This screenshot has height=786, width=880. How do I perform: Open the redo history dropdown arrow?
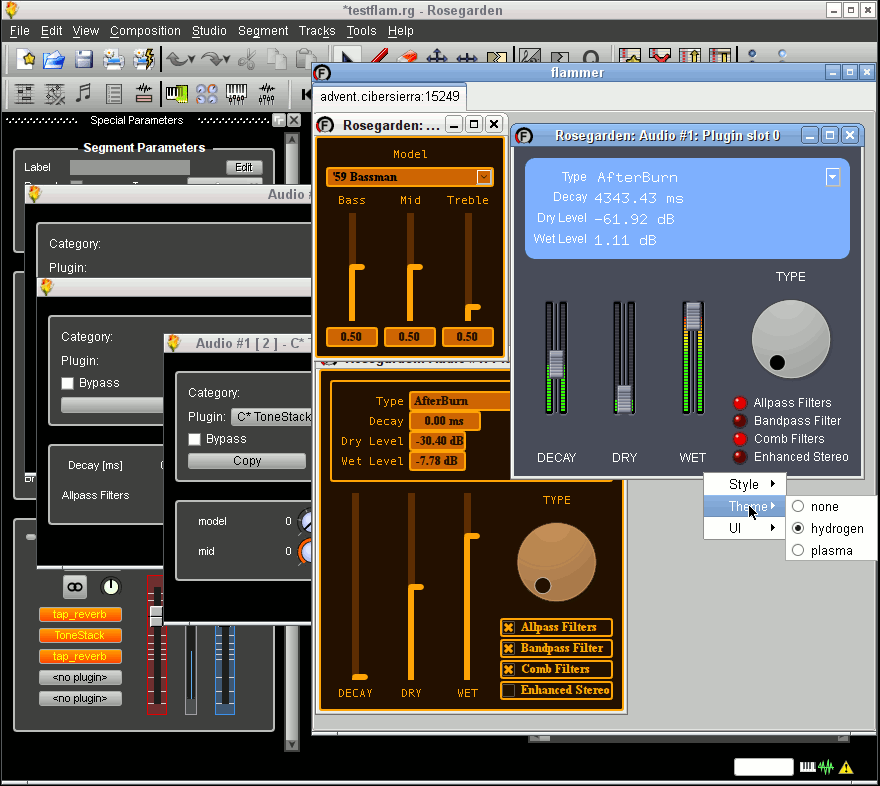pos(227,59)
